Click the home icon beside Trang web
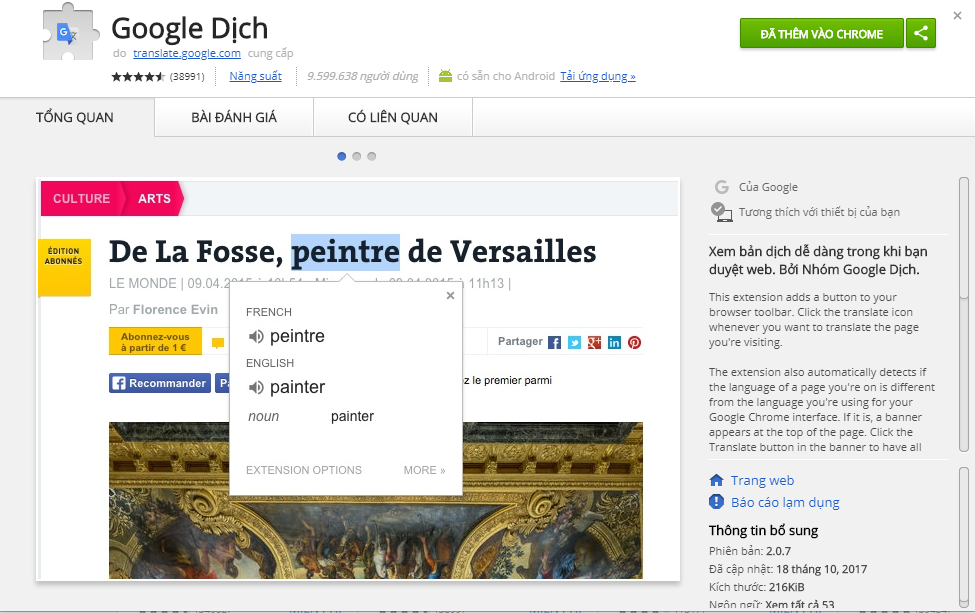Image resolution: width=975 pixels, height=613 pixels. [x=716, y=480]
